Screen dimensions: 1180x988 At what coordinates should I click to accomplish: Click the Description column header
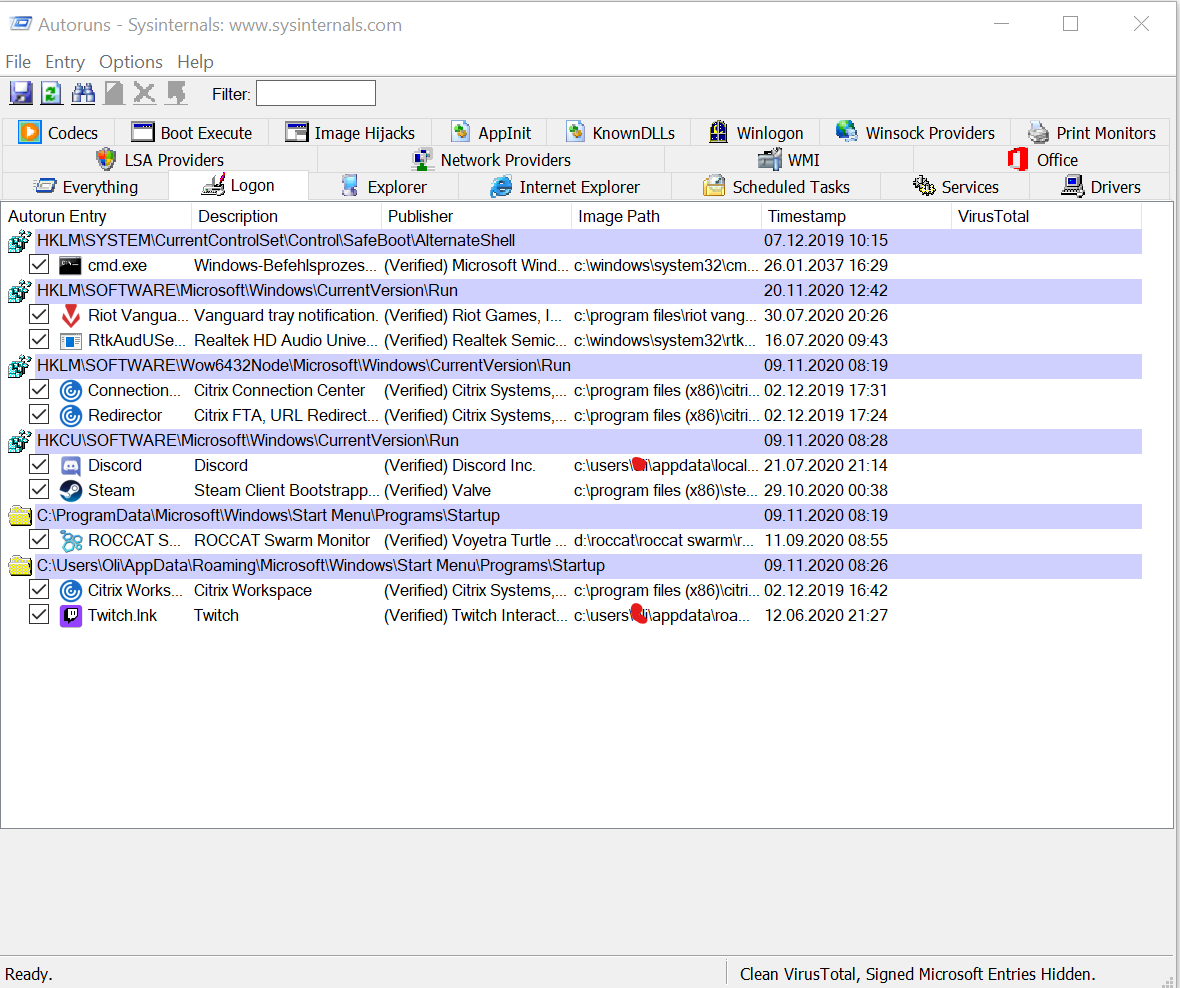pos(286,217)
